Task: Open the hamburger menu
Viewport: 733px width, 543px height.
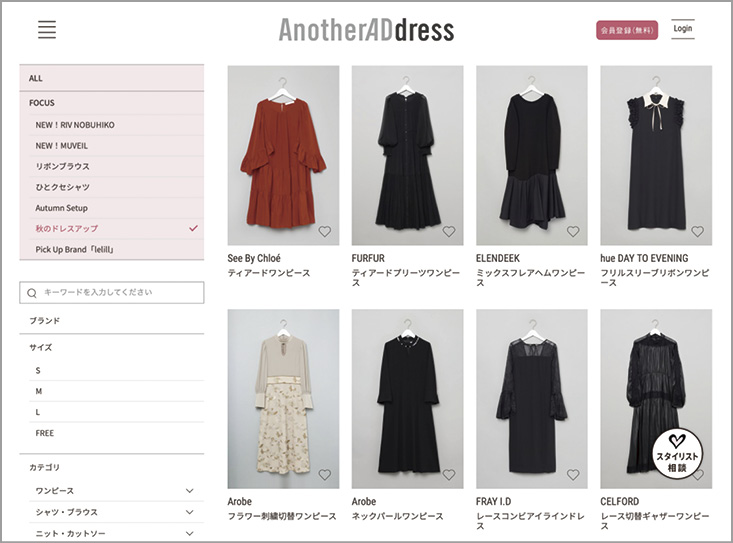Action: [47, 29]
